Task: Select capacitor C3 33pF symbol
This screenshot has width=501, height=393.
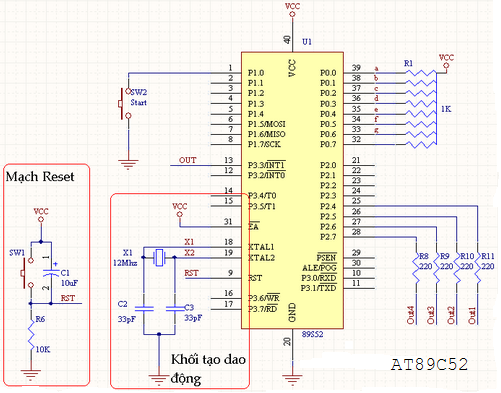Action: click(x=174, y=309)
